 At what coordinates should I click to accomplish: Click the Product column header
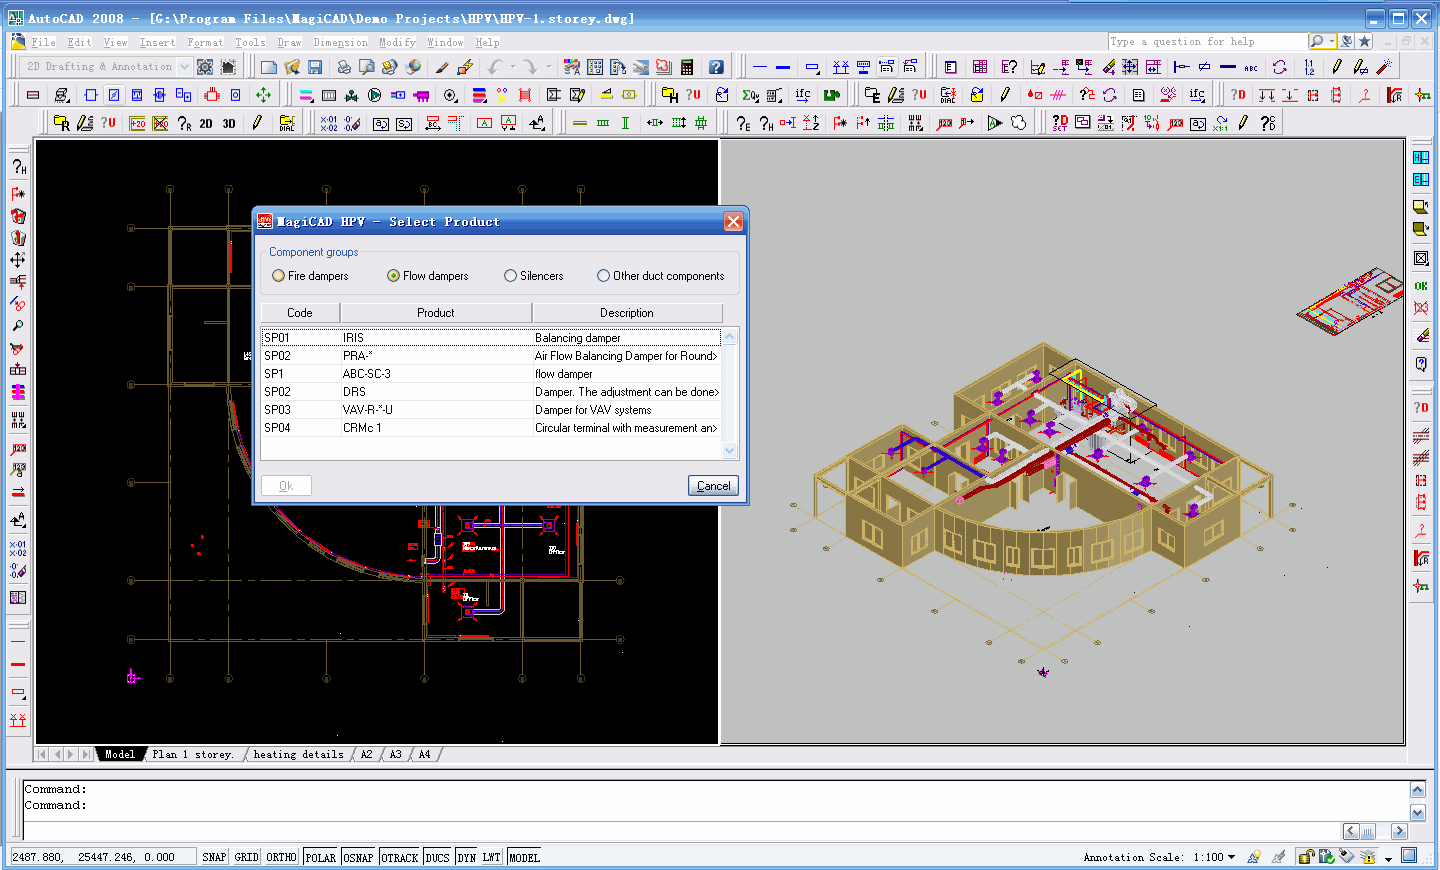(436, 313)
